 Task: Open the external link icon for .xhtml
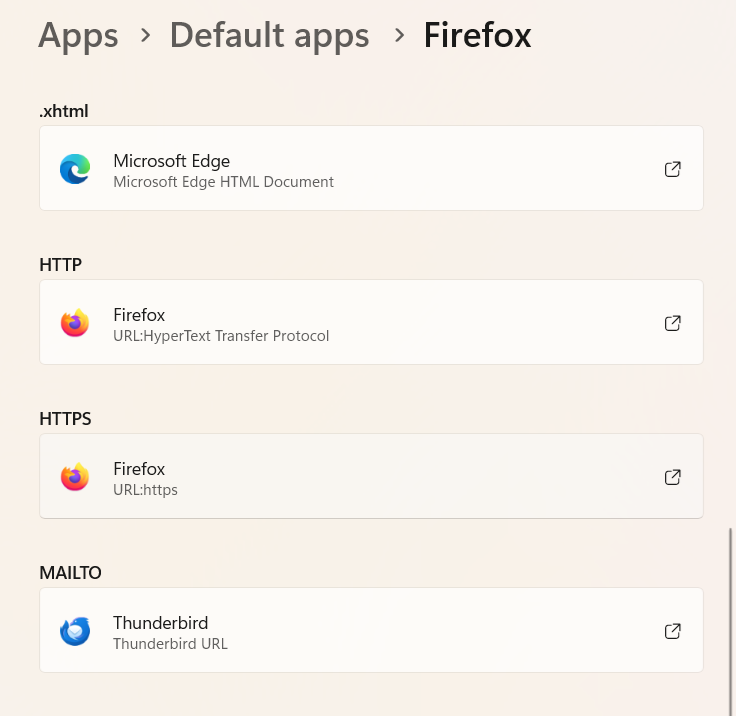(673, 169)
